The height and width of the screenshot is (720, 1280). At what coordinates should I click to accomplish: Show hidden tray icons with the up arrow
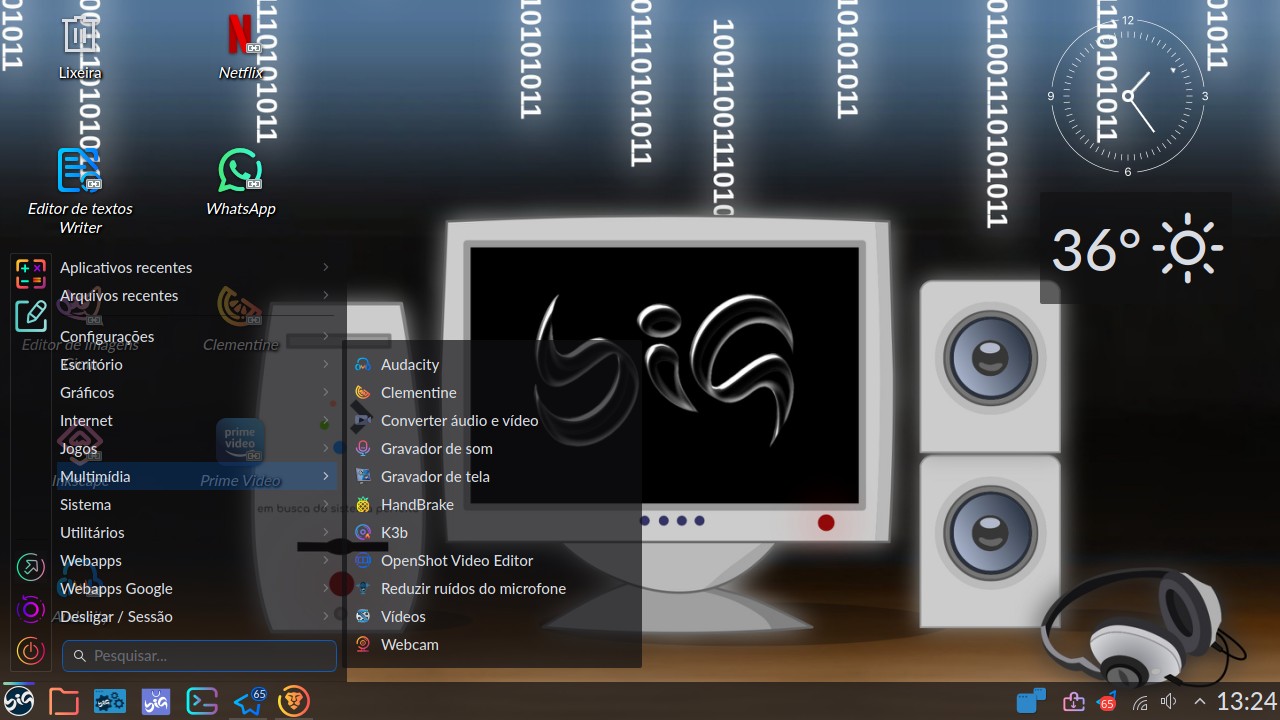click(1200, 702)
